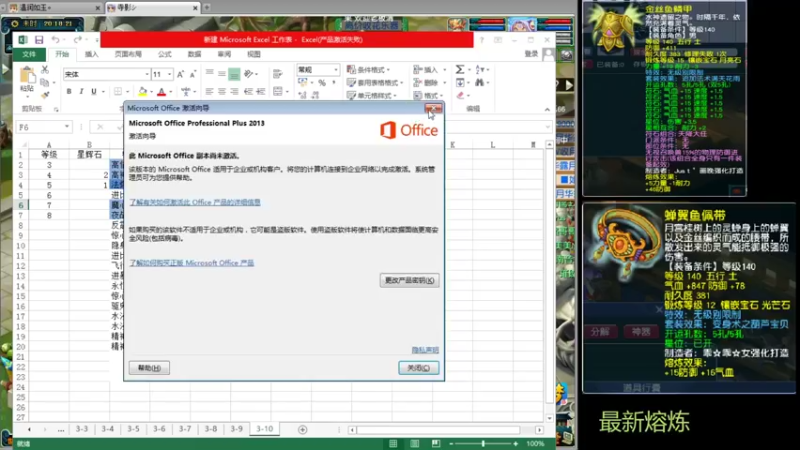This screenshot has width=800, height=450.
Task: Switch to the Formulas ribbon tab
Action: coord(164,54)
